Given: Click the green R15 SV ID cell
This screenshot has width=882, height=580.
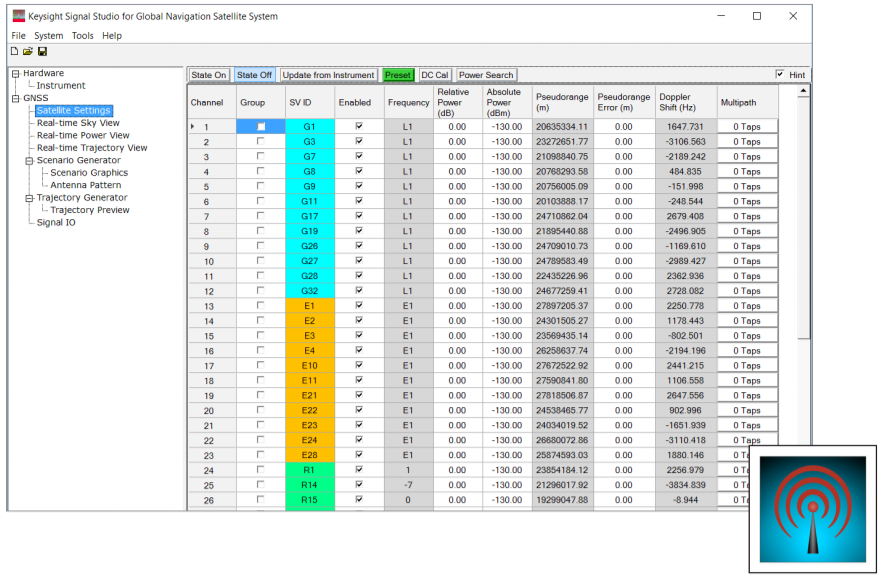Looking at the screenshot, I should point(310,500).
